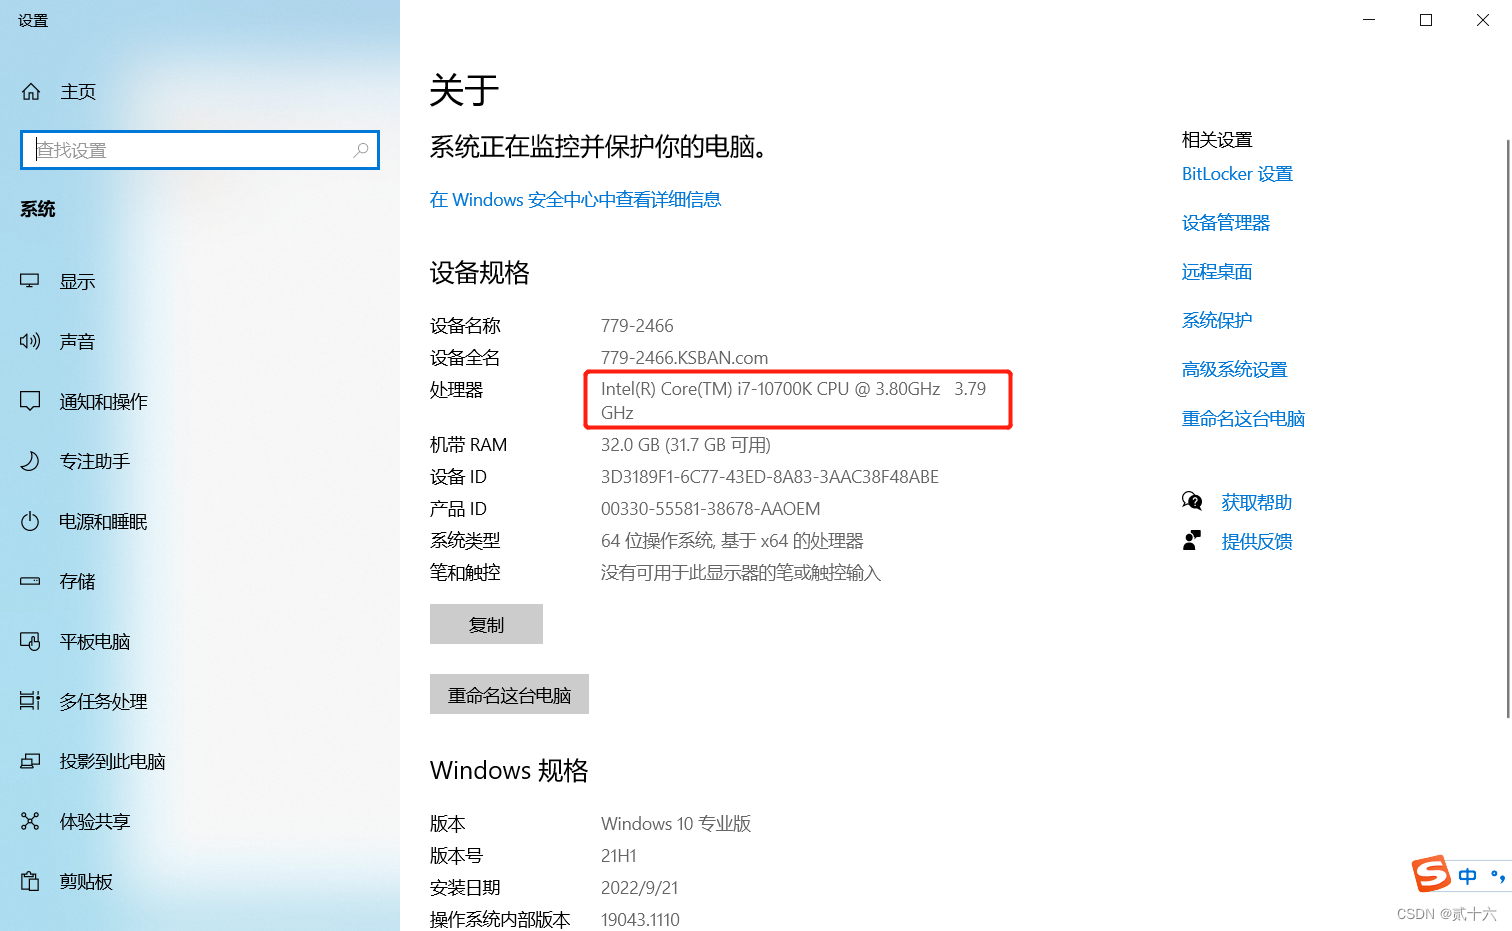Screen dimensions: 1512x931
Task: Click the RAM value 32.0 GB
Action: [686, 445]
